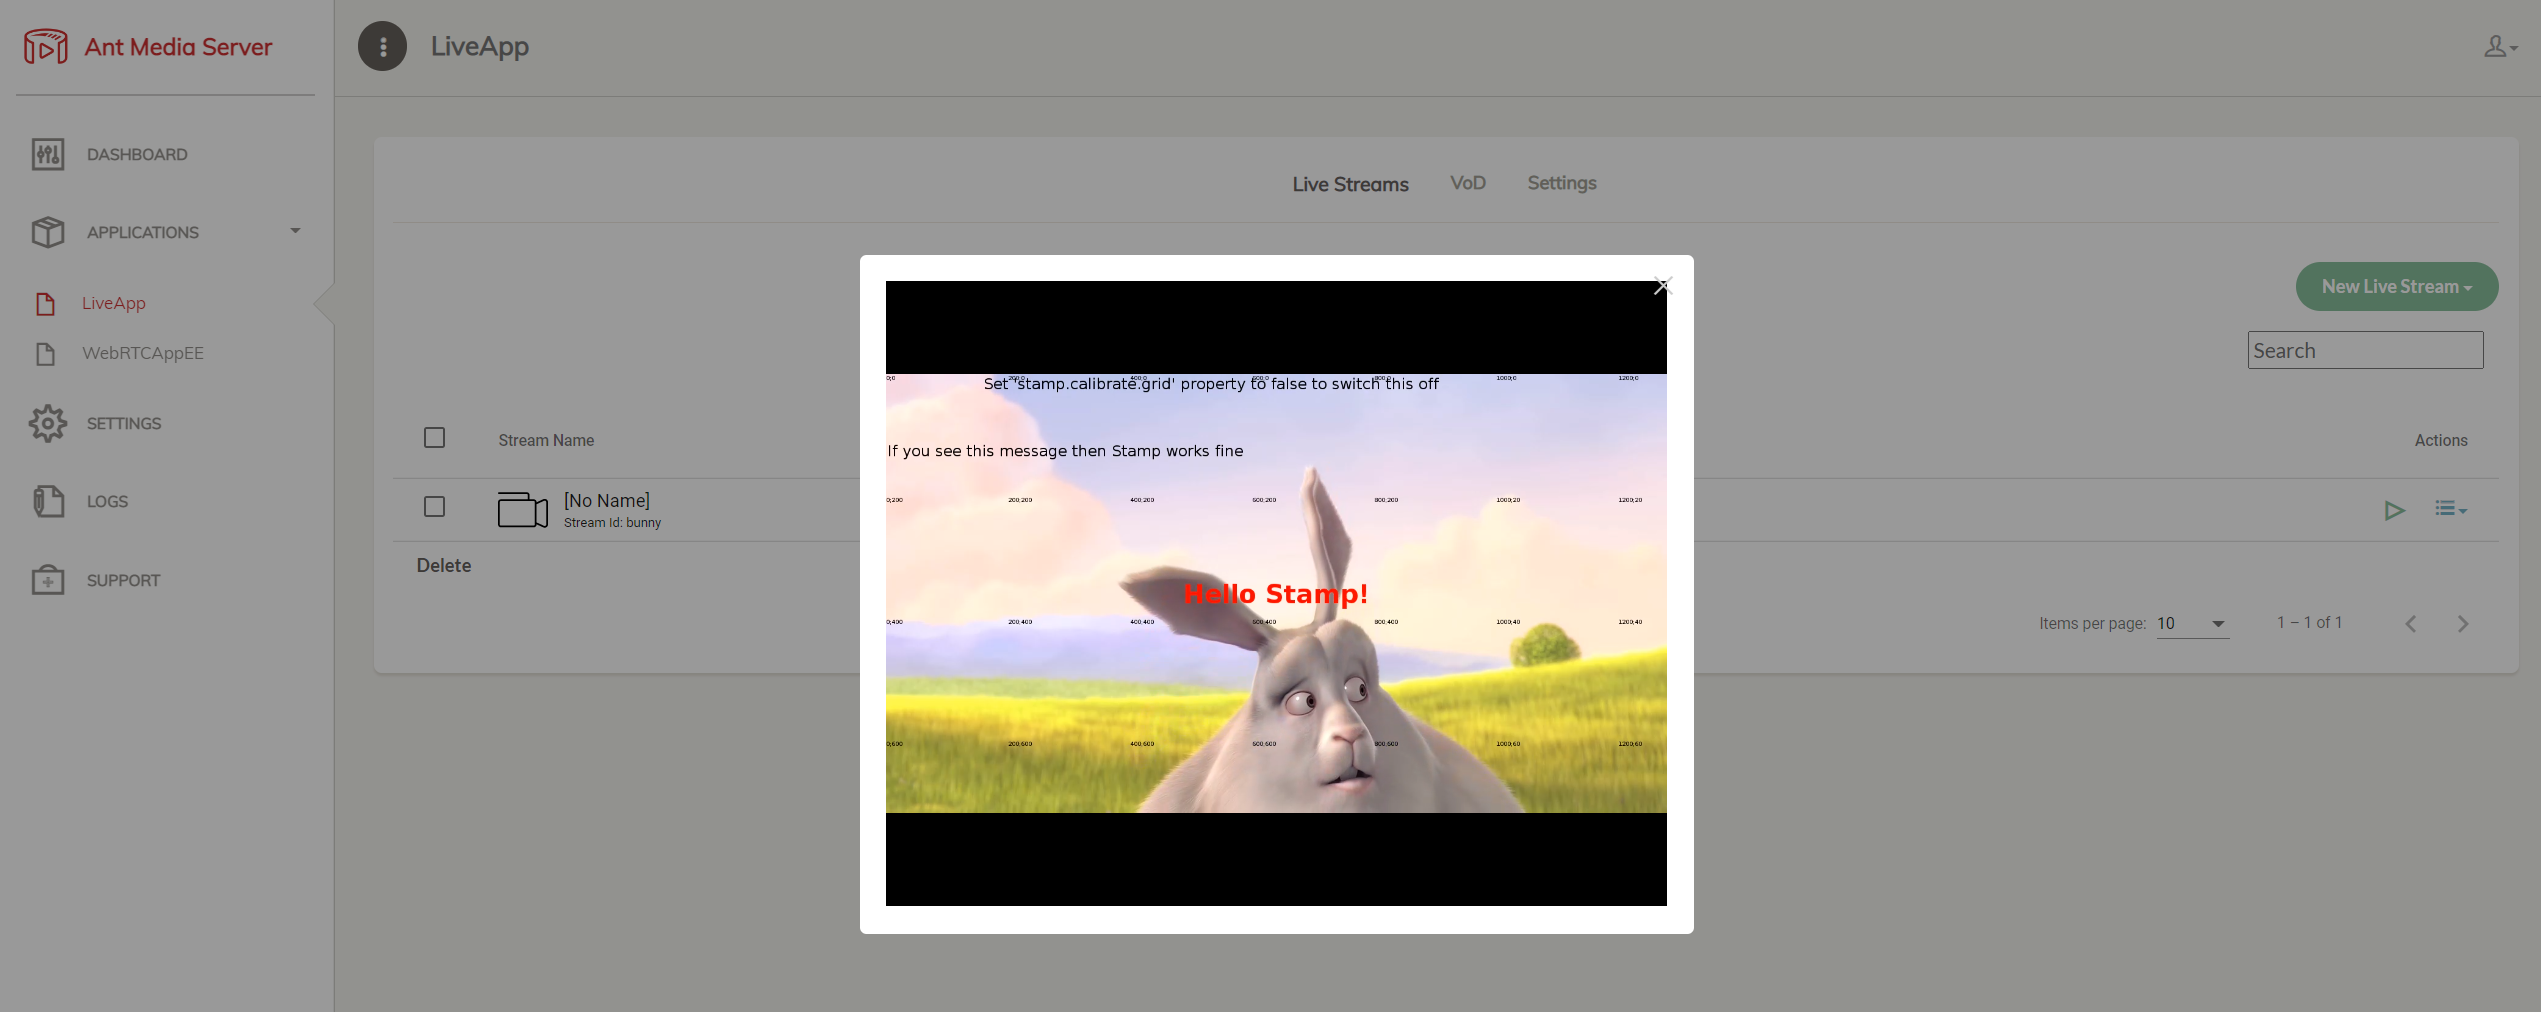Click into the Search input field
2541x1012 pixels.
[2364, 351]
